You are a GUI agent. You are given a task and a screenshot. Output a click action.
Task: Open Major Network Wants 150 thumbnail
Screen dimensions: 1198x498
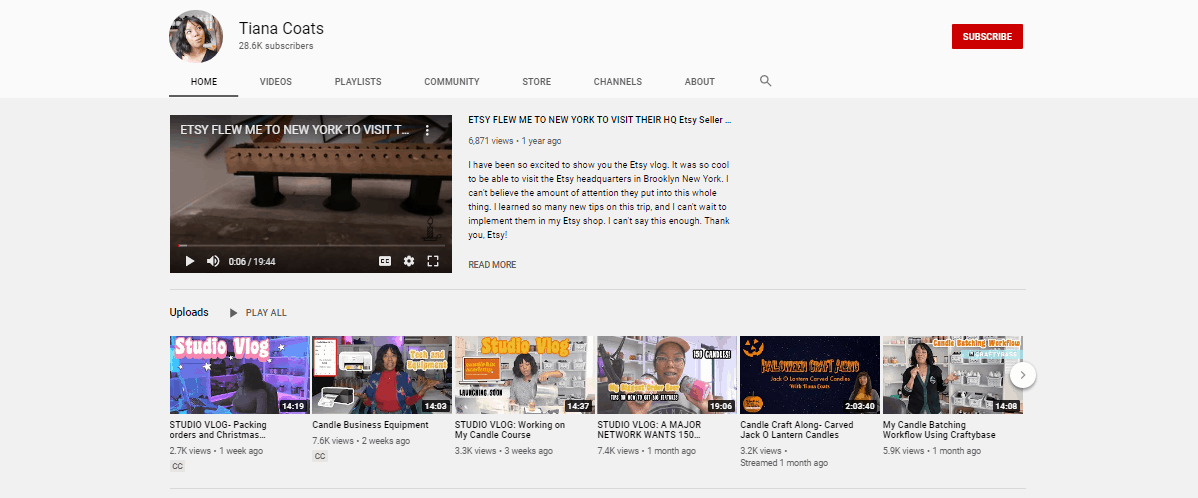click(668, 375)
